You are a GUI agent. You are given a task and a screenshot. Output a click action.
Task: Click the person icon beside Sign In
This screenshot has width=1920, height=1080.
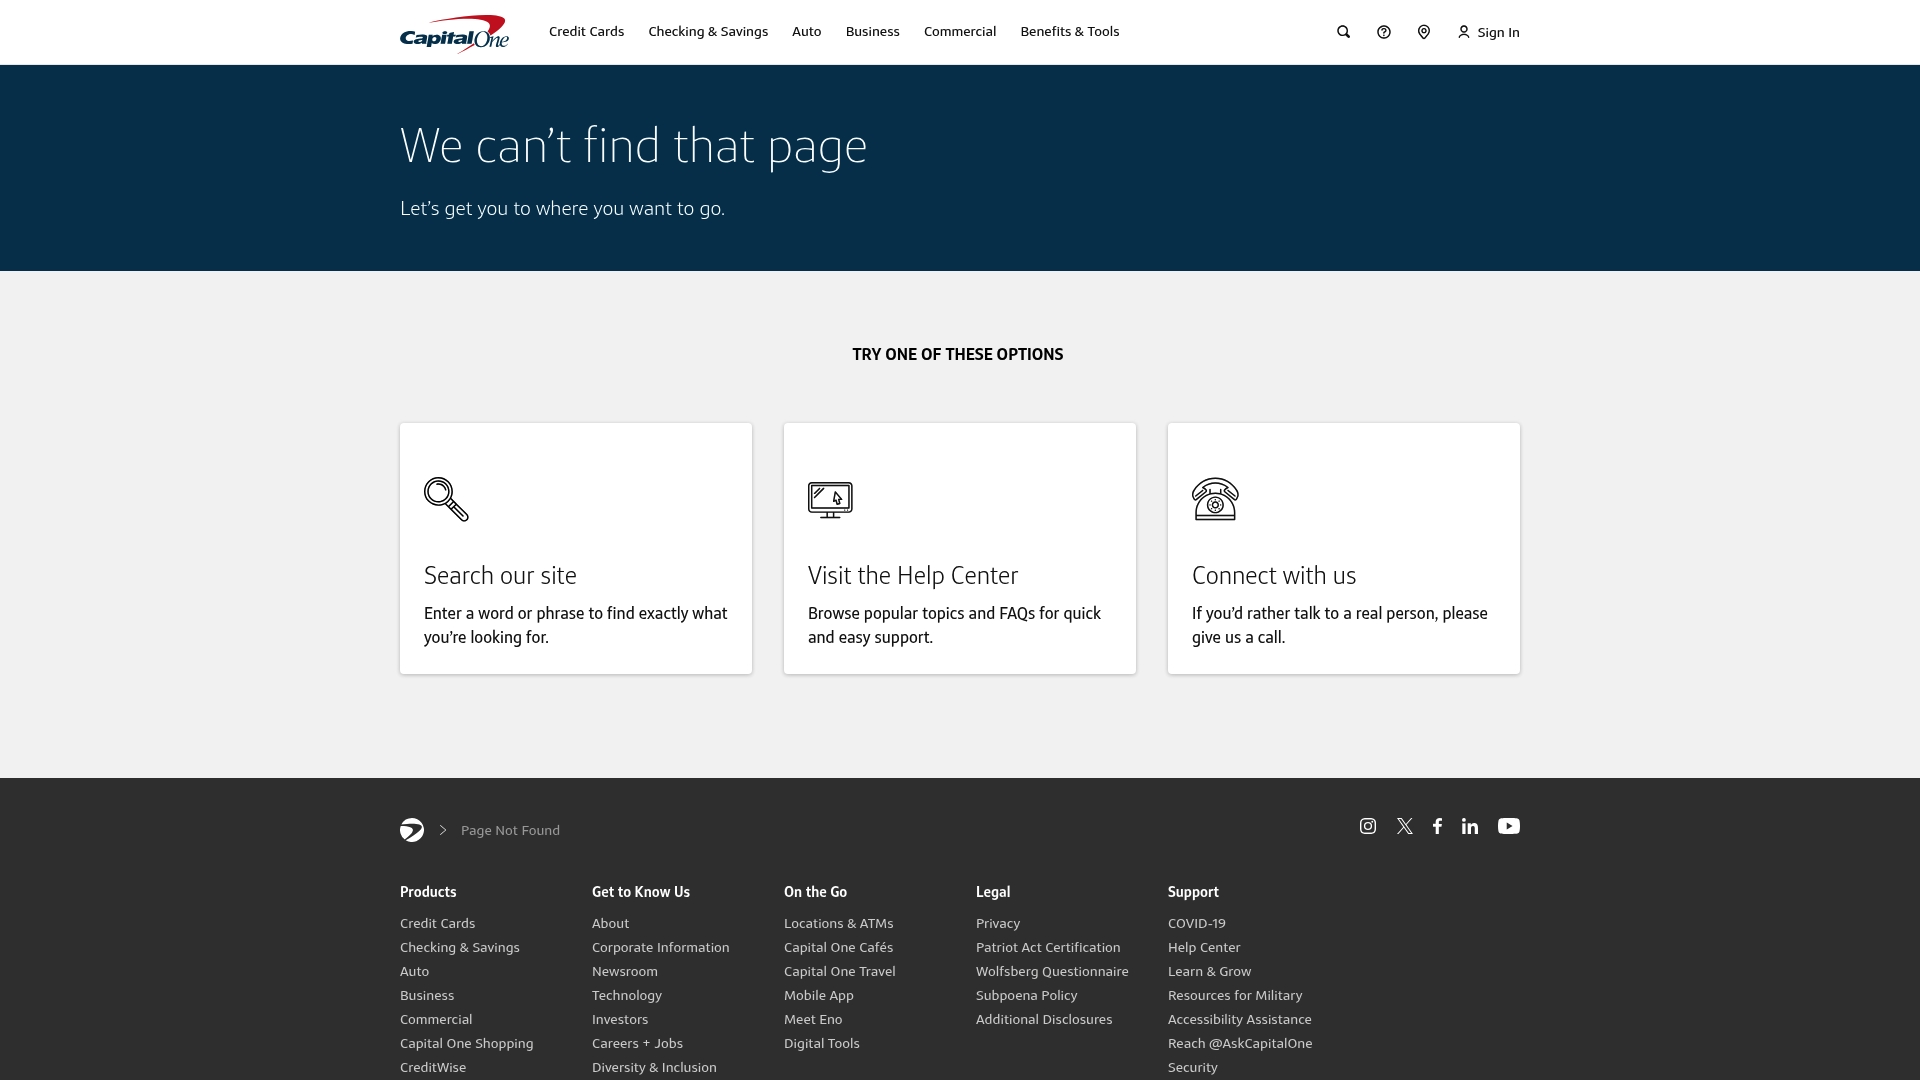coord(1463,32)
